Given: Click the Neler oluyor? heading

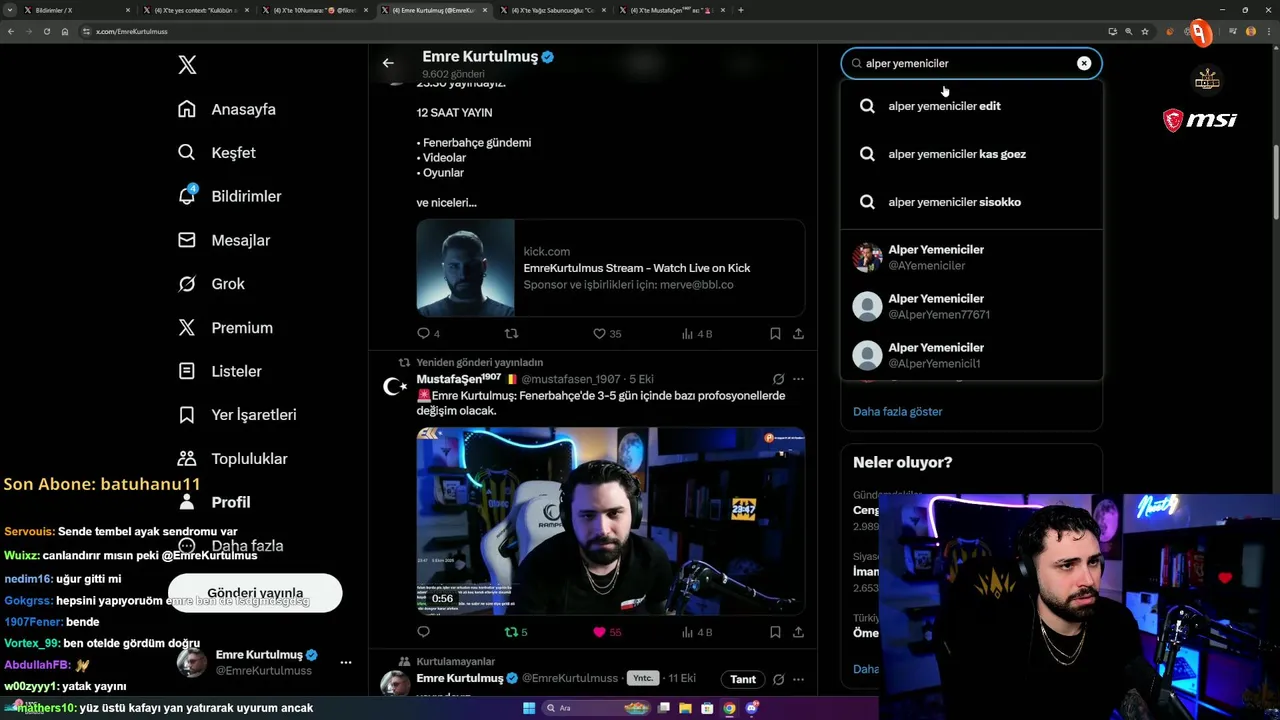Looking at the screenshot, I should tap(902, 462).
